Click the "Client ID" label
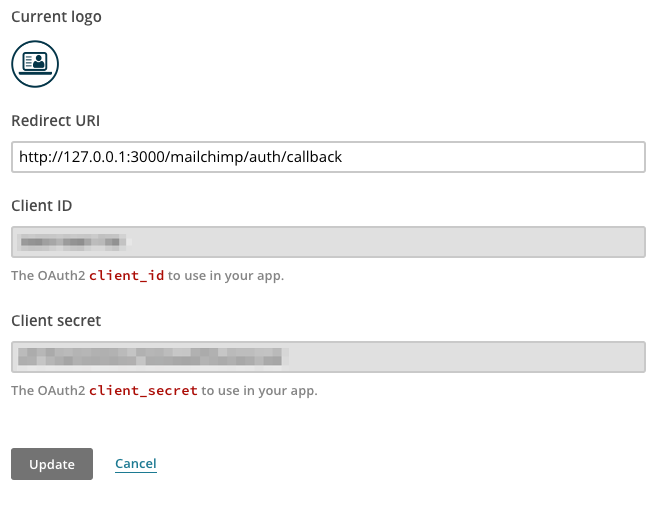The height and width of the screenshot is (512, 672). tap(41, 206)
